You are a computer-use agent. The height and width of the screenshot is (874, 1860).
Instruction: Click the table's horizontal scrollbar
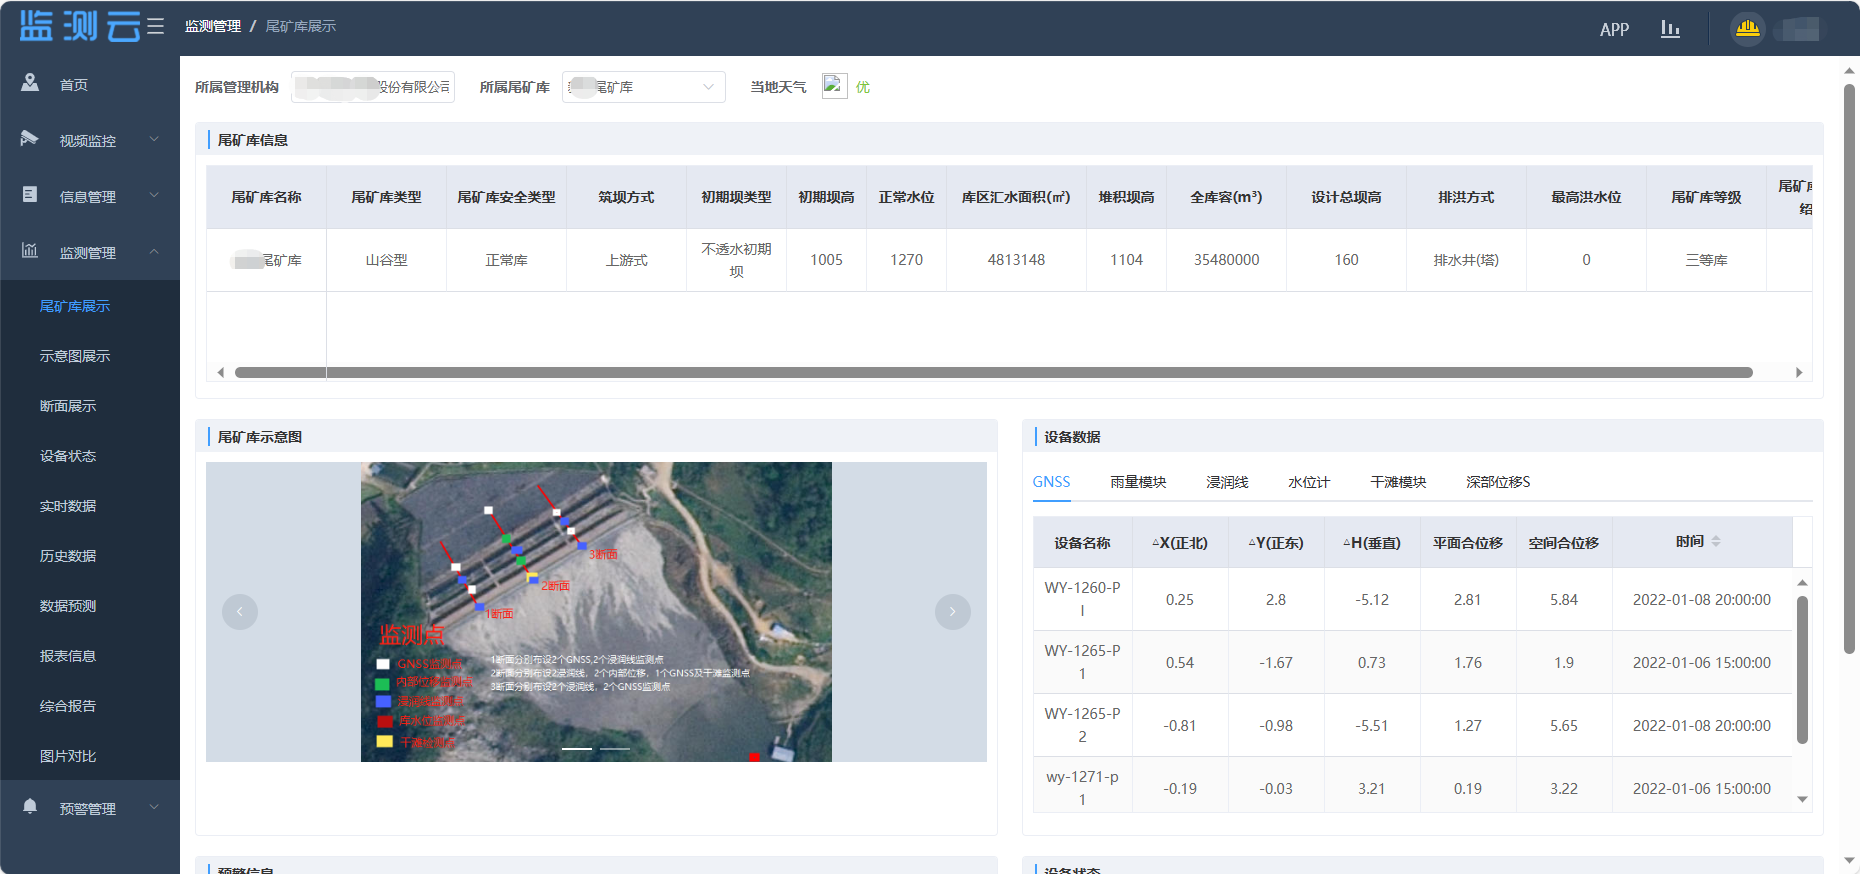coord(992,373)
